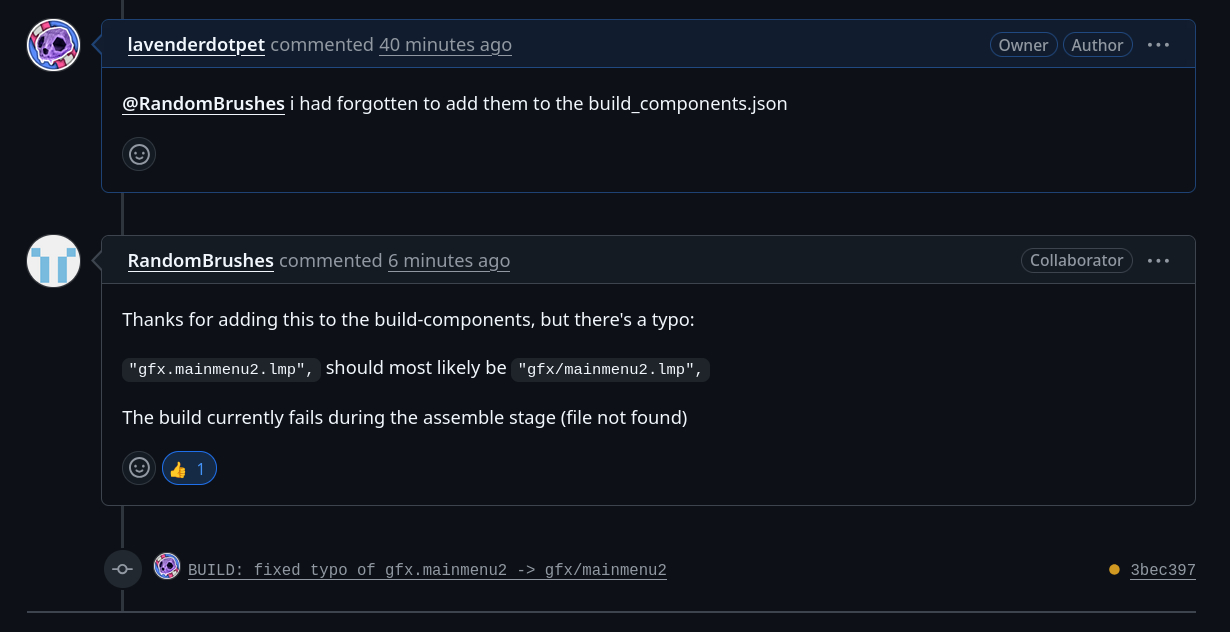
Task: Add emoji reaction to lavenderdotpet's comment
Action: pos(139,154)
